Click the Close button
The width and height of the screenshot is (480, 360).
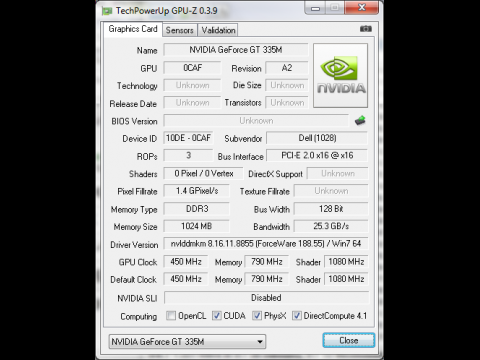349,340
